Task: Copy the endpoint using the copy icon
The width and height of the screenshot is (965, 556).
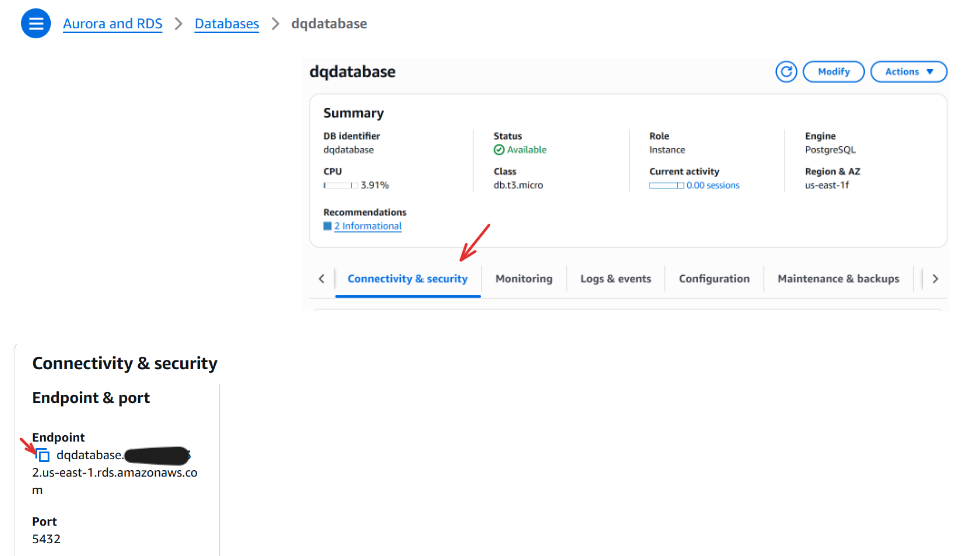Action: [43, 456]
